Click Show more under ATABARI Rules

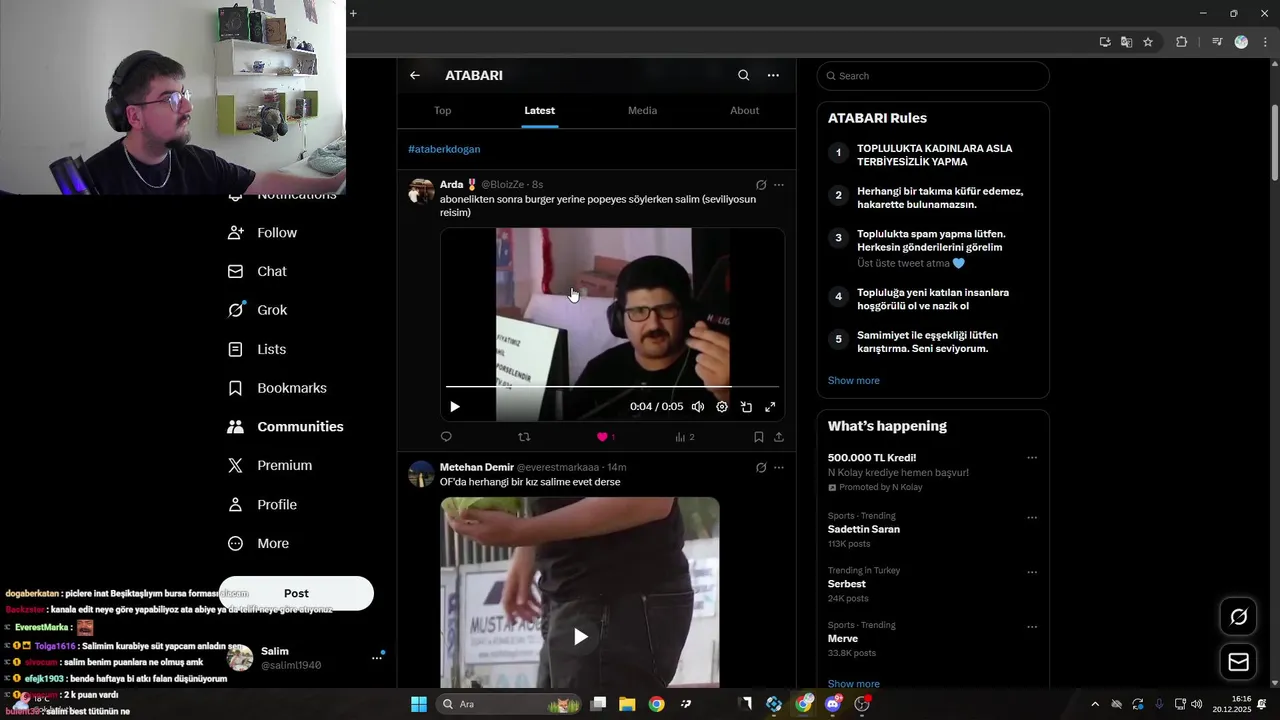(x=853, y=380)
